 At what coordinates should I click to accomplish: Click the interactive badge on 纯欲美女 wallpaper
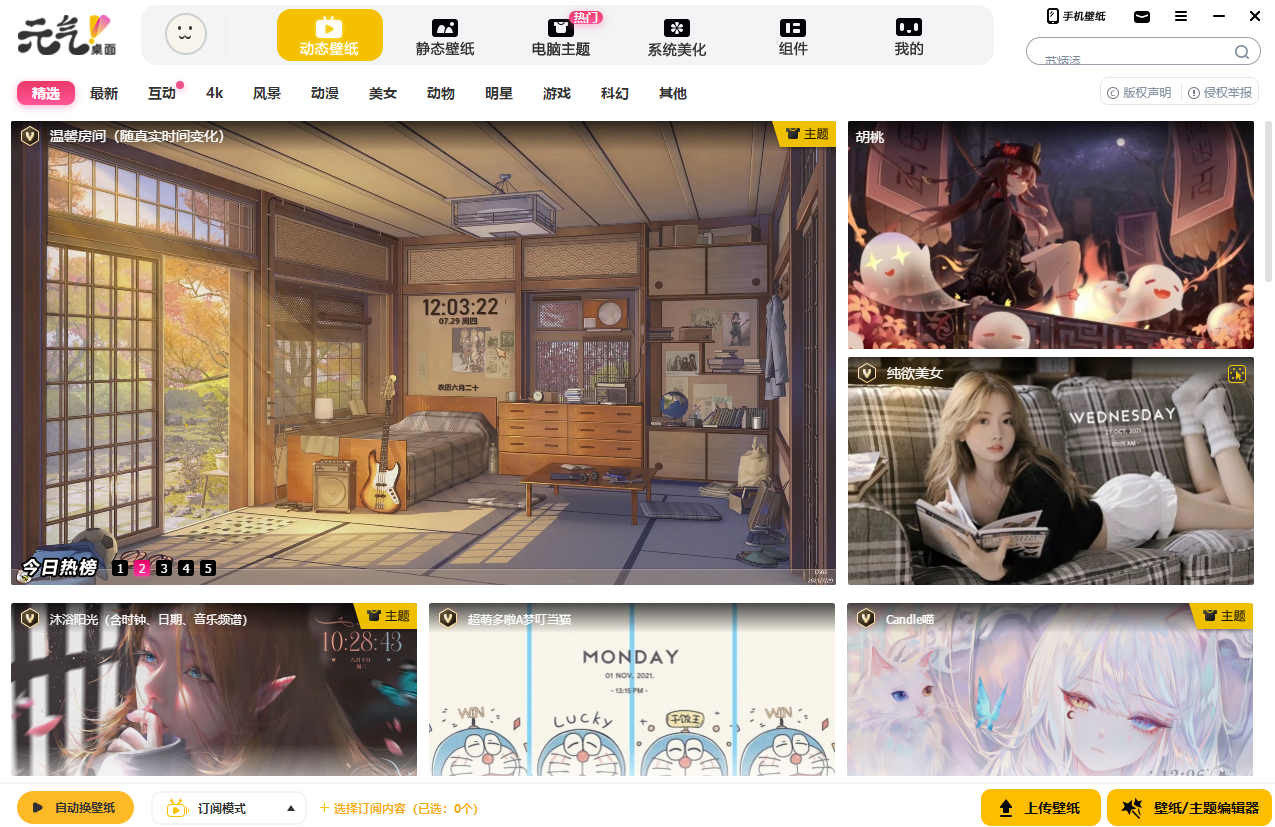pos(1236,374)
